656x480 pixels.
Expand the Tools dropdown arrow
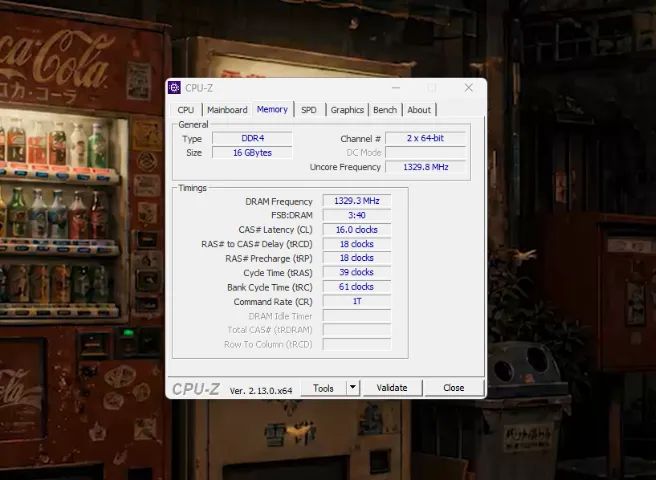353,388
